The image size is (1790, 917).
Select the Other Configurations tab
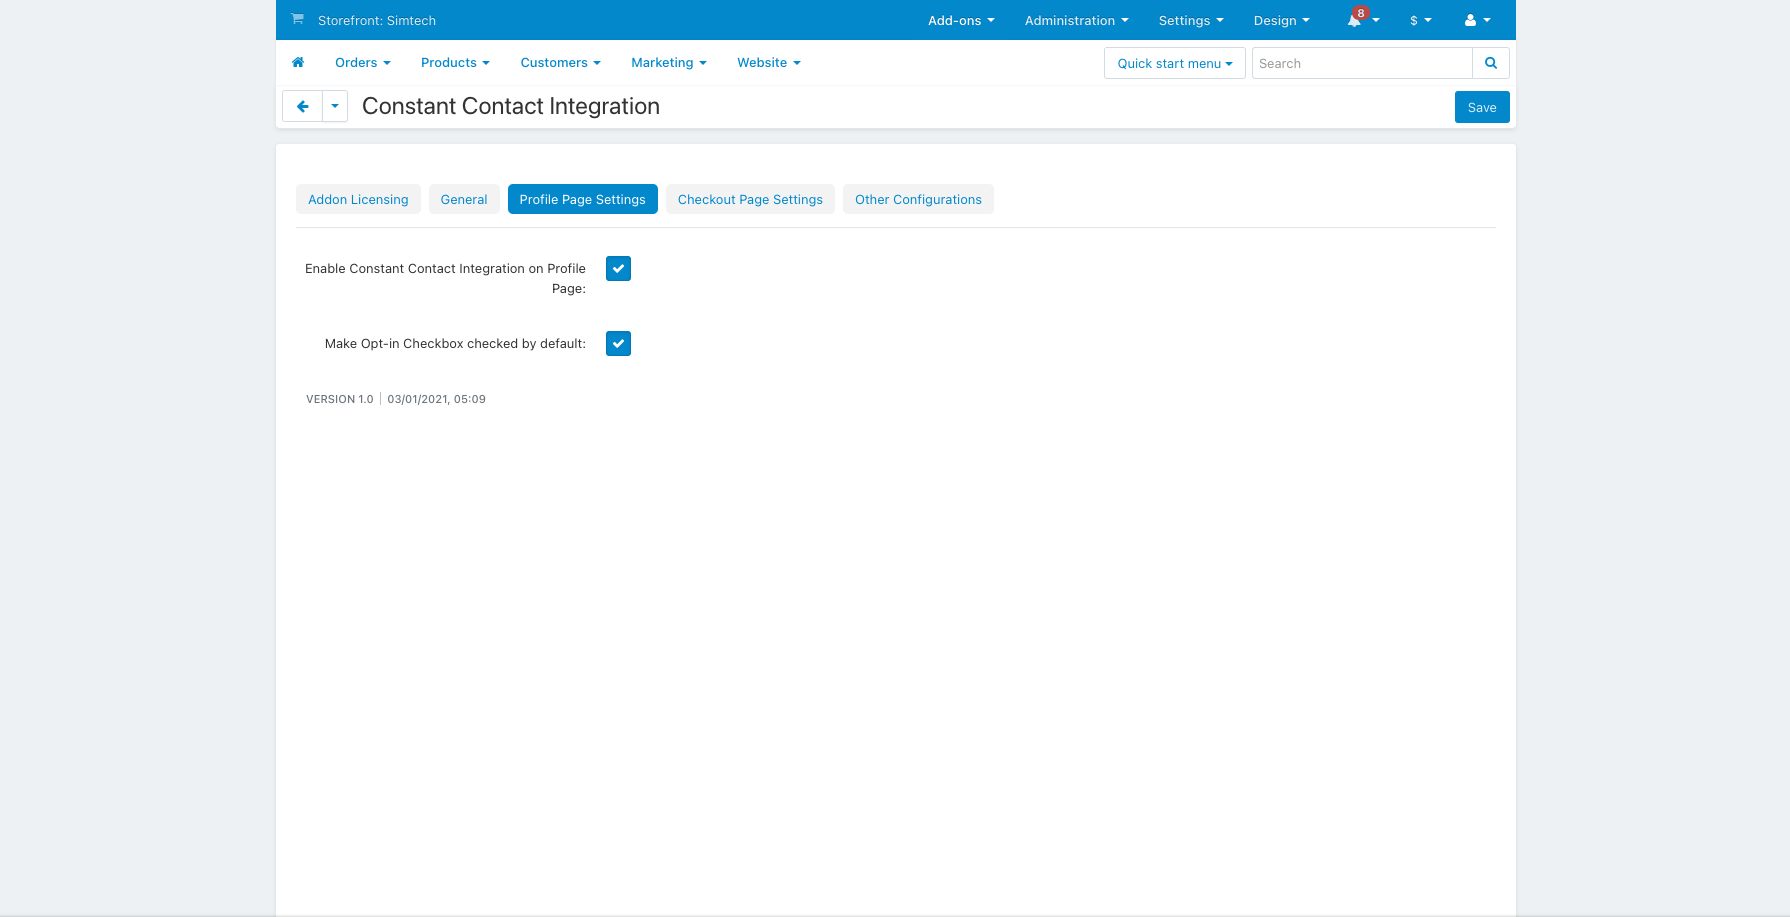(x=918, y=199)
